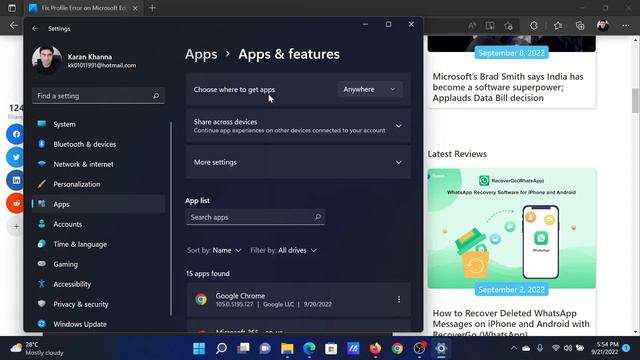Open Filter by All drives dropdown
Viewport: 640px width, 360px height.
pos(284,250)
